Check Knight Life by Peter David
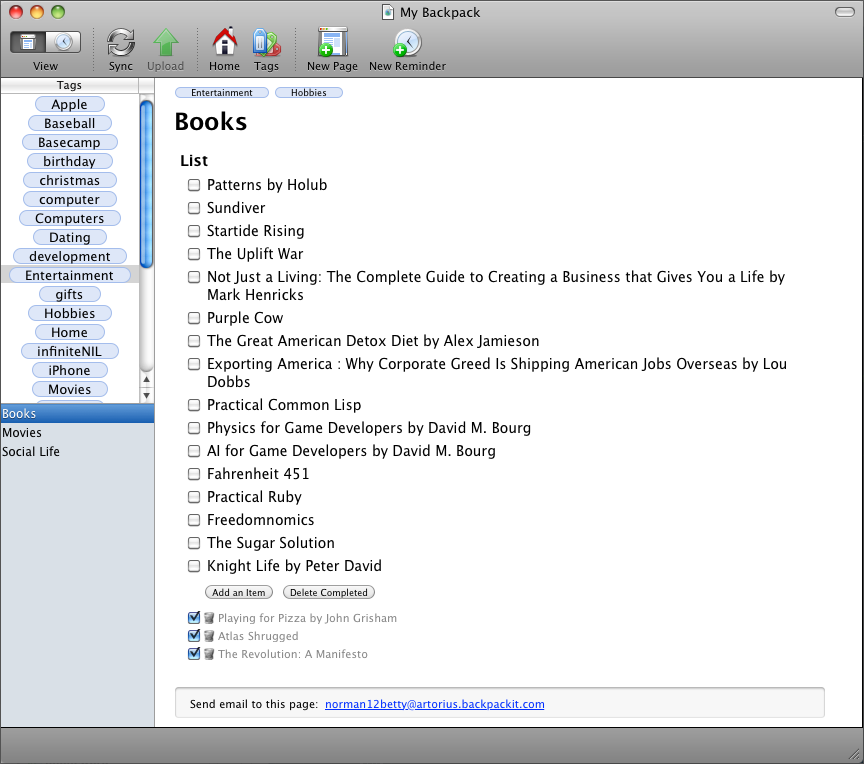864x764 pixels. (x=194, y=566)
